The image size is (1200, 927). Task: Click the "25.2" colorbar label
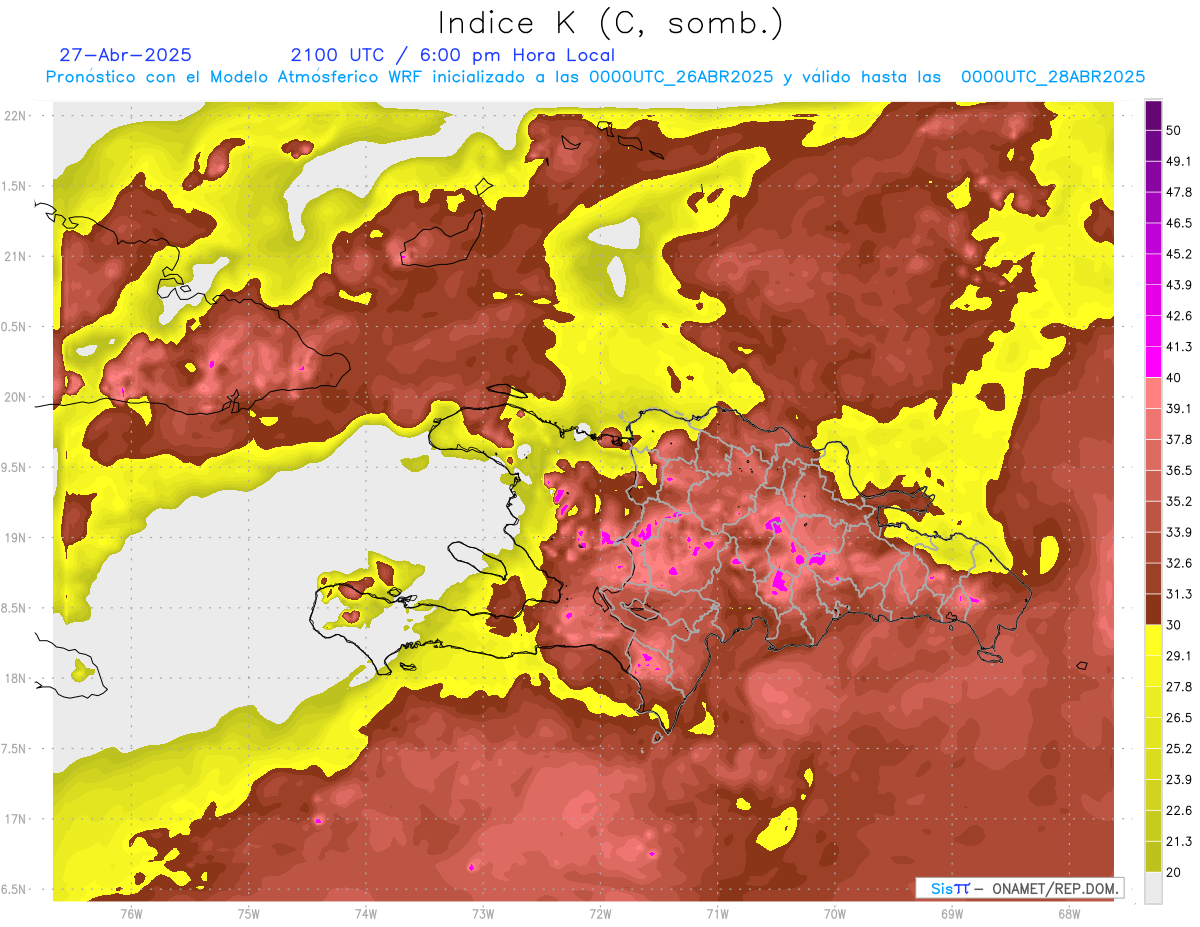click(1179, 749)
